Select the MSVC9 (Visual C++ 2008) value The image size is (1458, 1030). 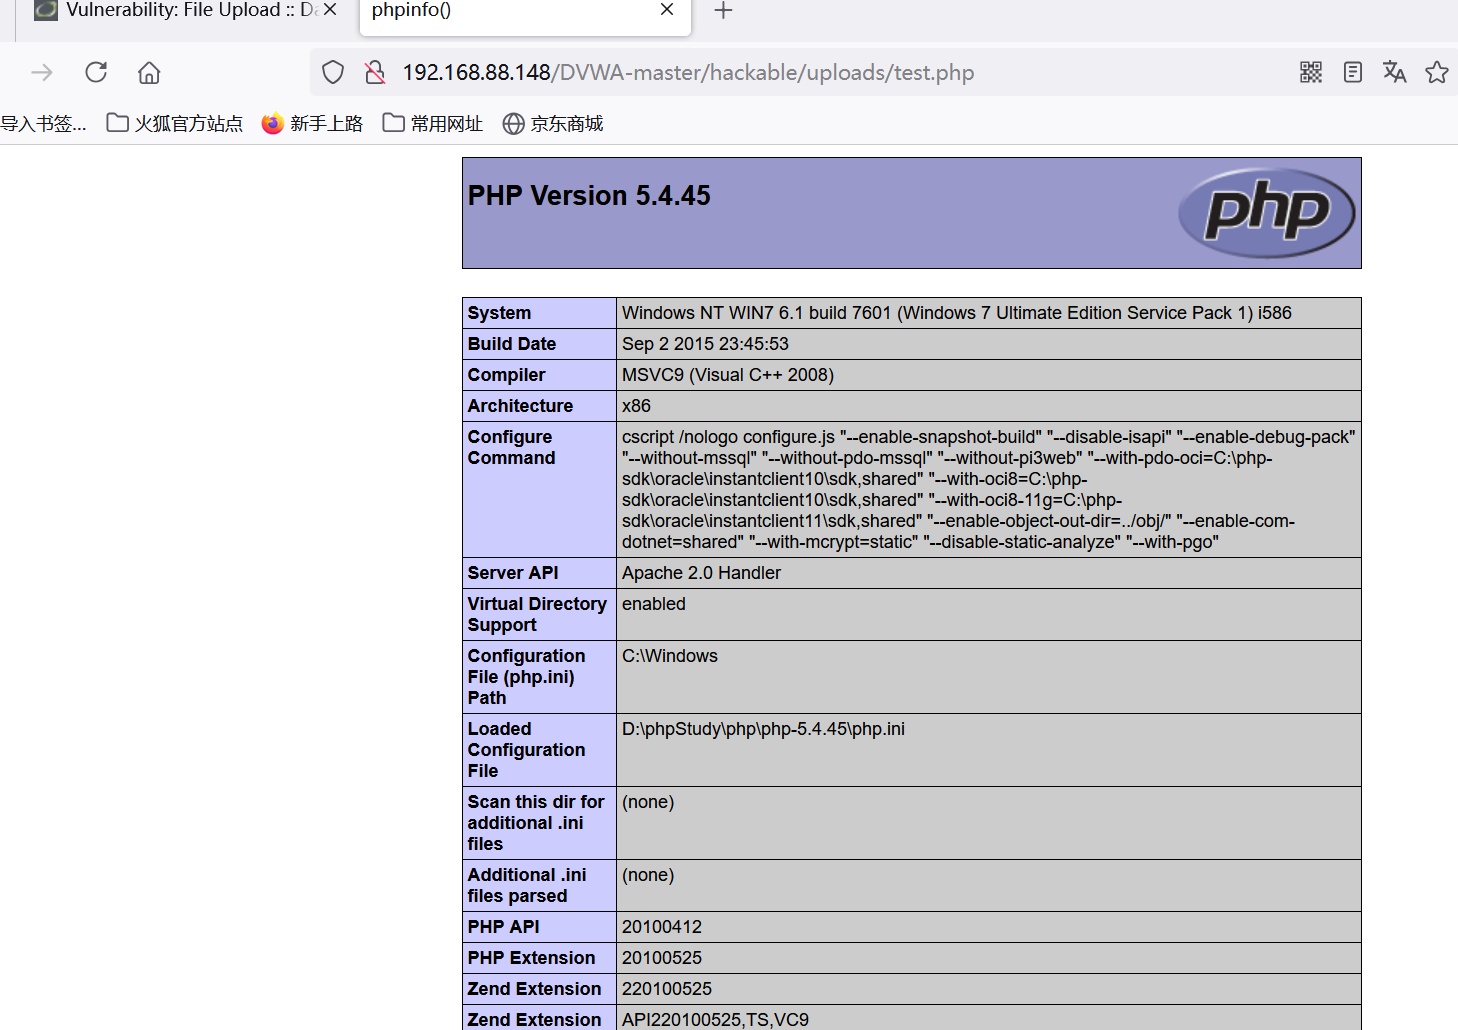click(x=728, y=375)
